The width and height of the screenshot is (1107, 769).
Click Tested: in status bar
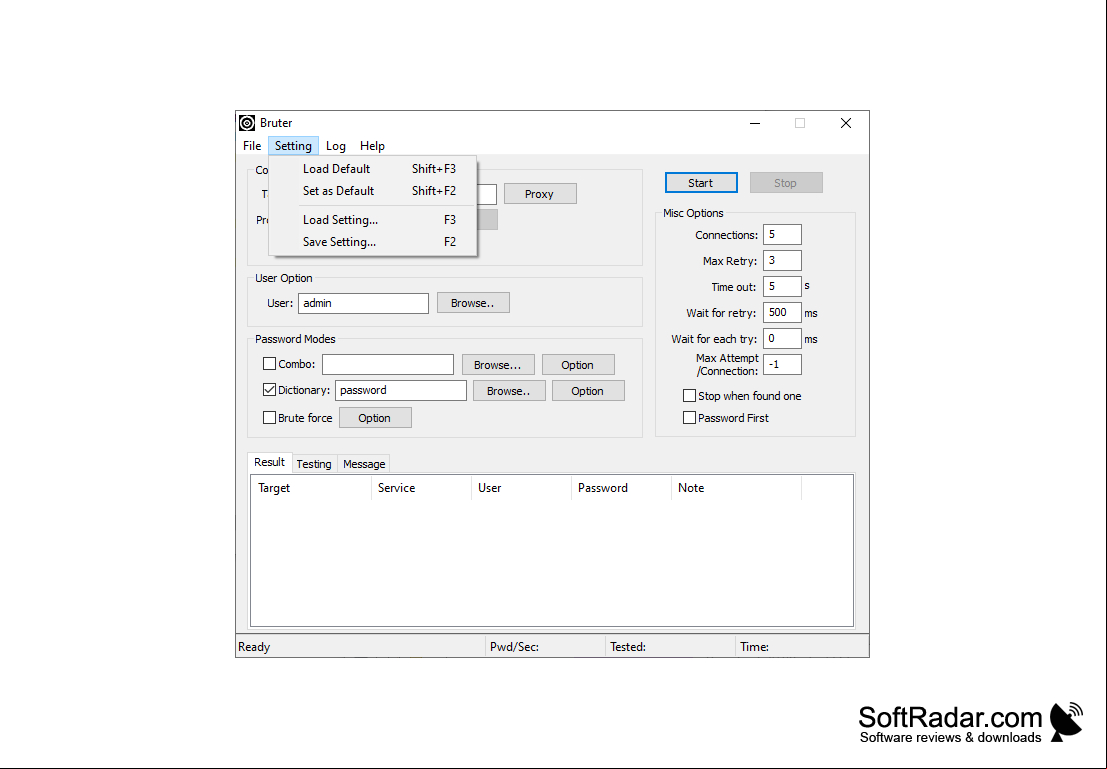tap(628, 647)
